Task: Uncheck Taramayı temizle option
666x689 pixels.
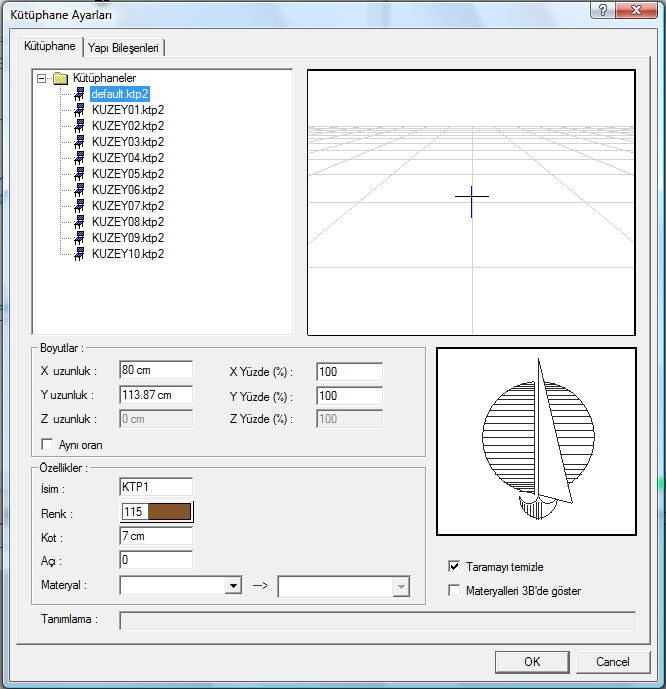Action: click(x=454, y=566)
